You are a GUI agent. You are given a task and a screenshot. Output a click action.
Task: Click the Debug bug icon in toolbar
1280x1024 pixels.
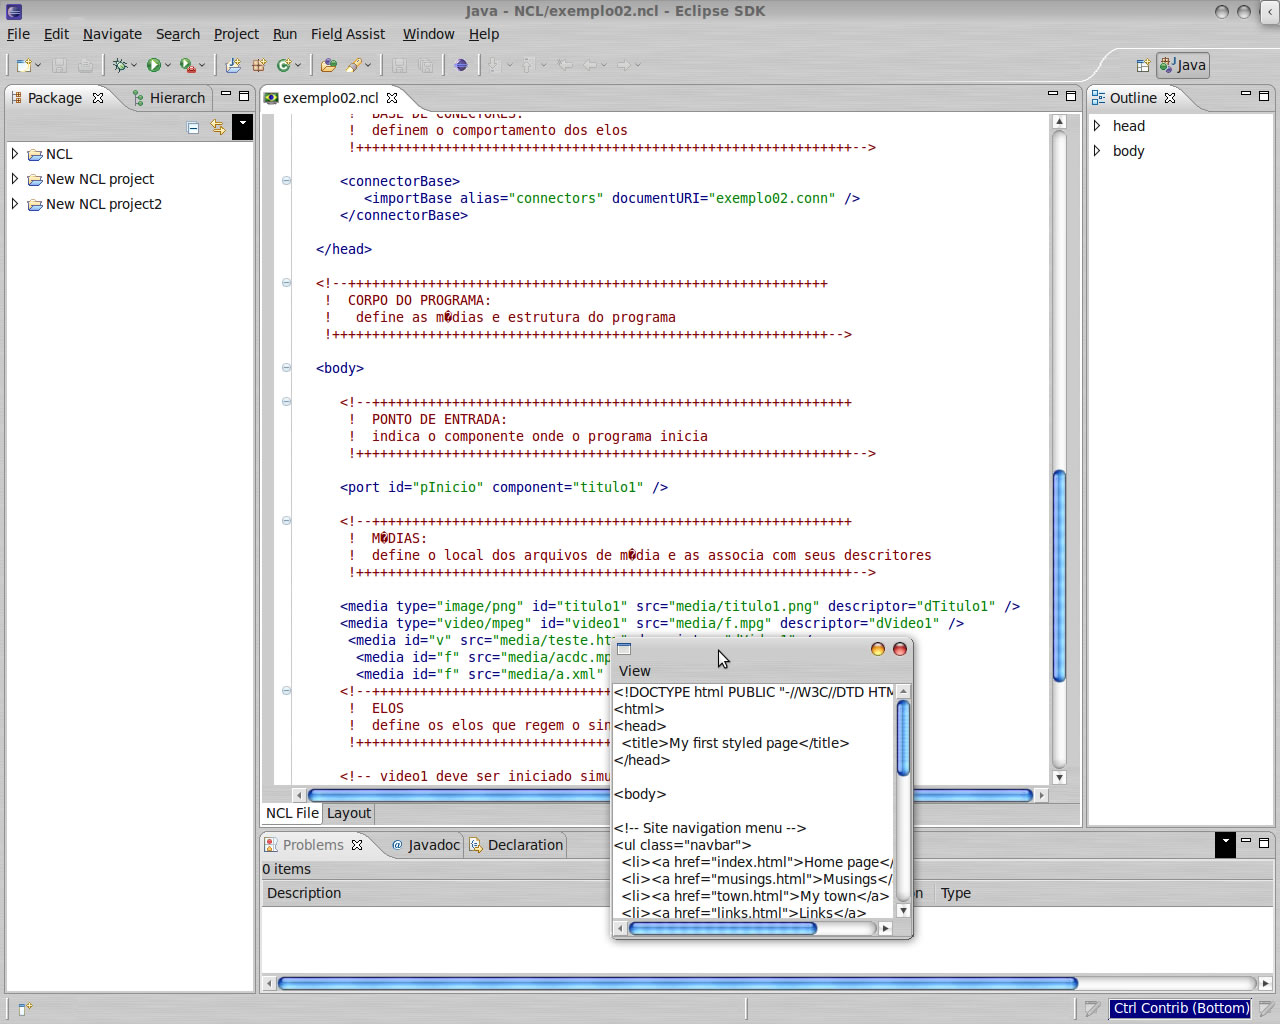point(120,65)
